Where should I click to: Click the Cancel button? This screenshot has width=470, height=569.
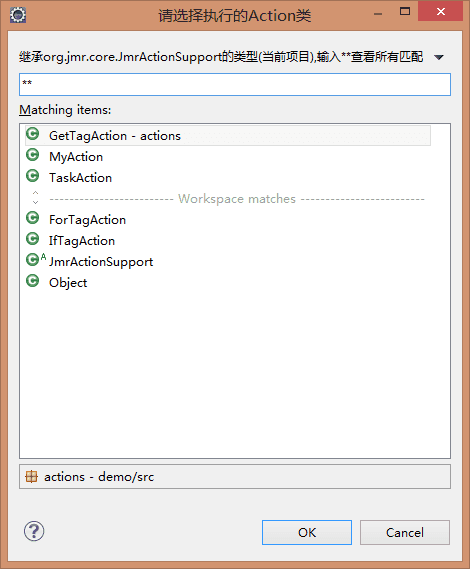point(405,532)
